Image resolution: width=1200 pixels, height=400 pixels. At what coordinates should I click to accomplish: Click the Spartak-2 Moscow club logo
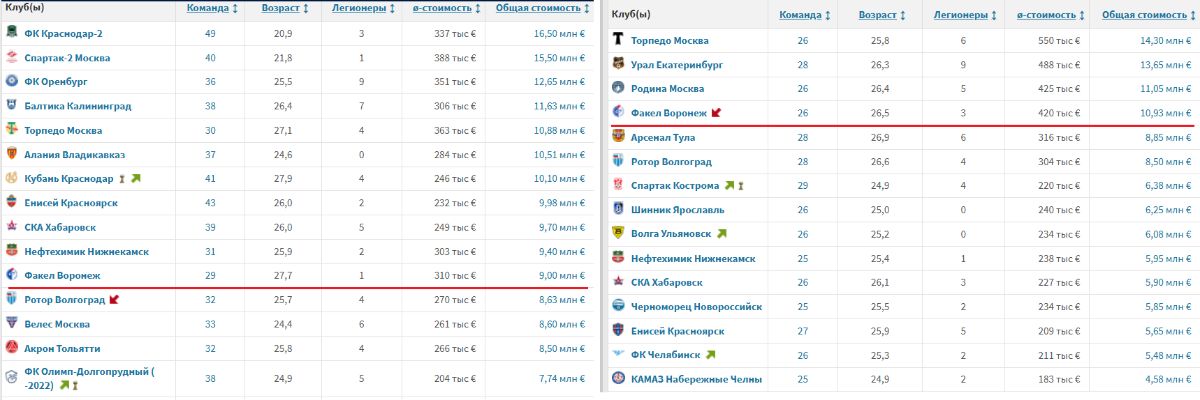(x=11, y=58)
